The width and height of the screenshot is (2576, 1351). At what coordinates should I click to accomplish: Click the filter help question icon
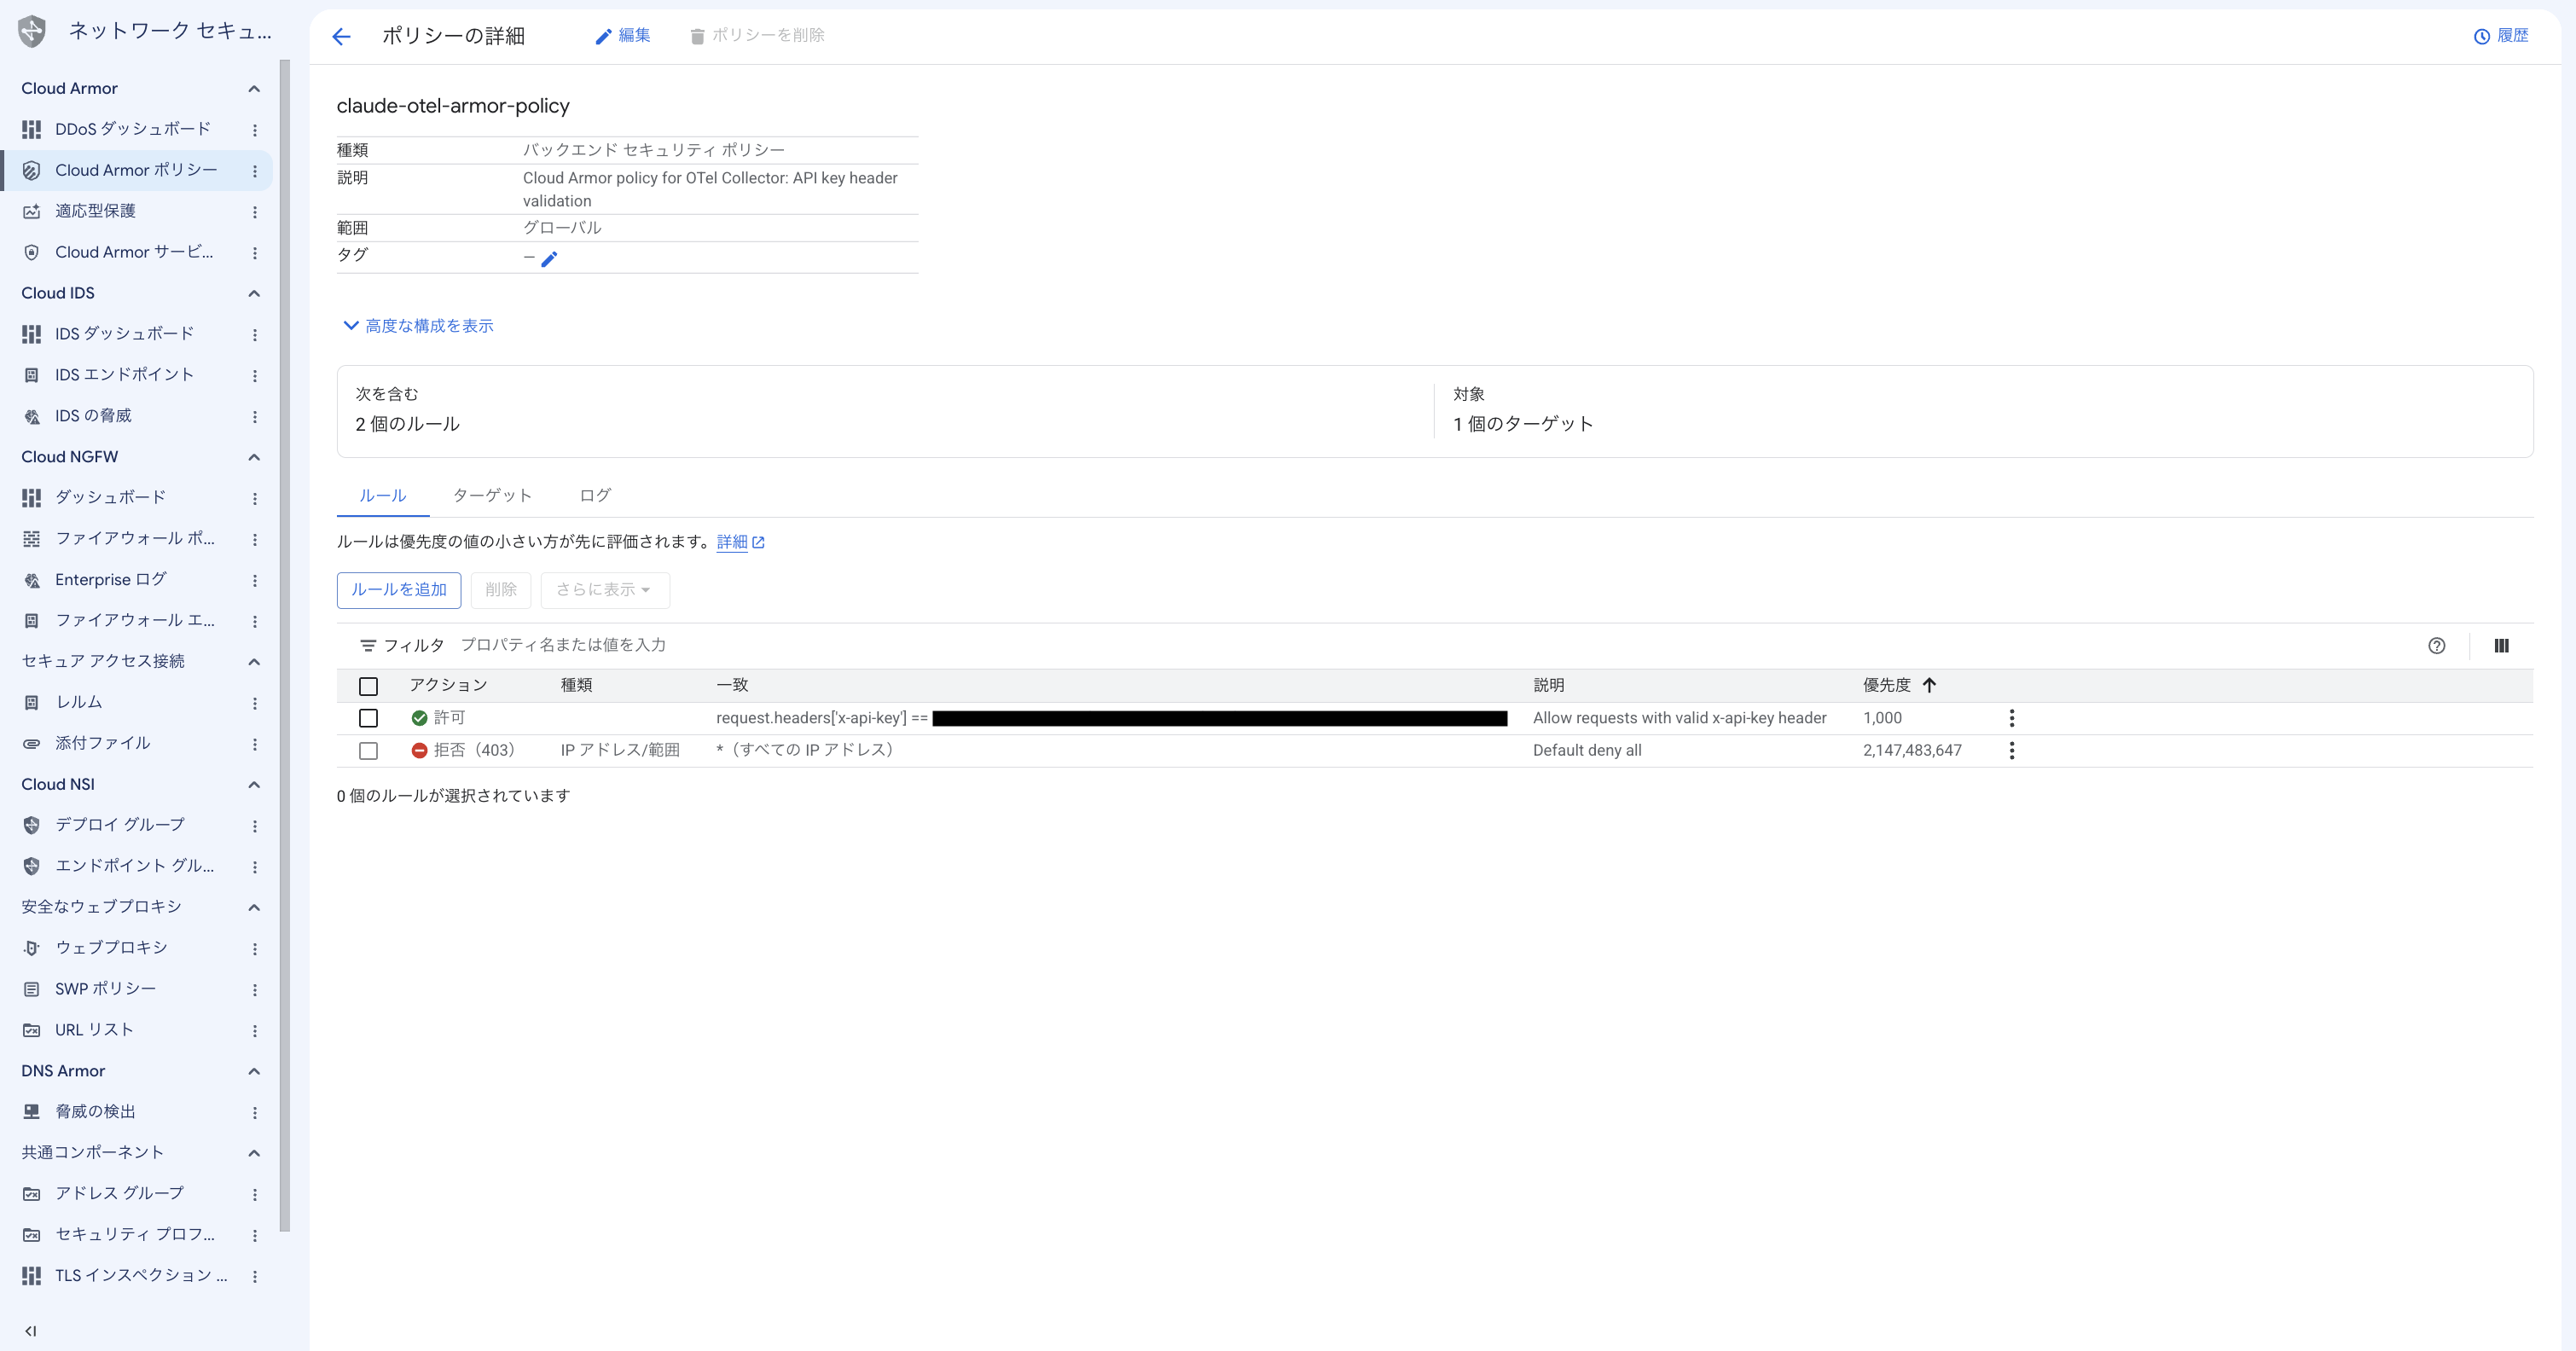[2436, 646]
